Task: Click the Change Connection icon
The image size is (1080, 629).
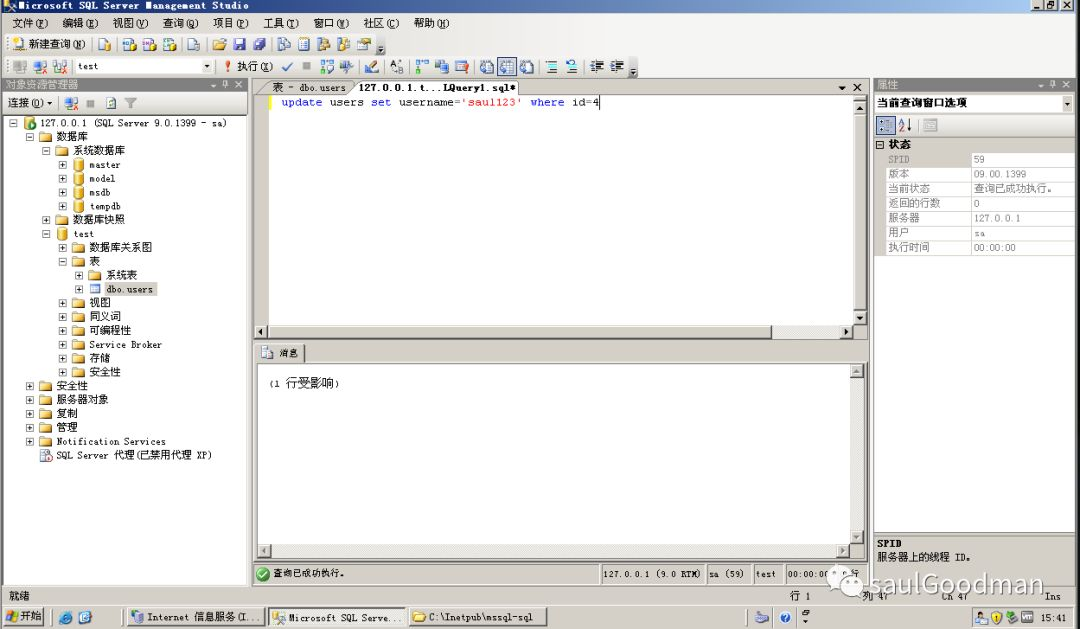Action: click(x=60, y=66)
